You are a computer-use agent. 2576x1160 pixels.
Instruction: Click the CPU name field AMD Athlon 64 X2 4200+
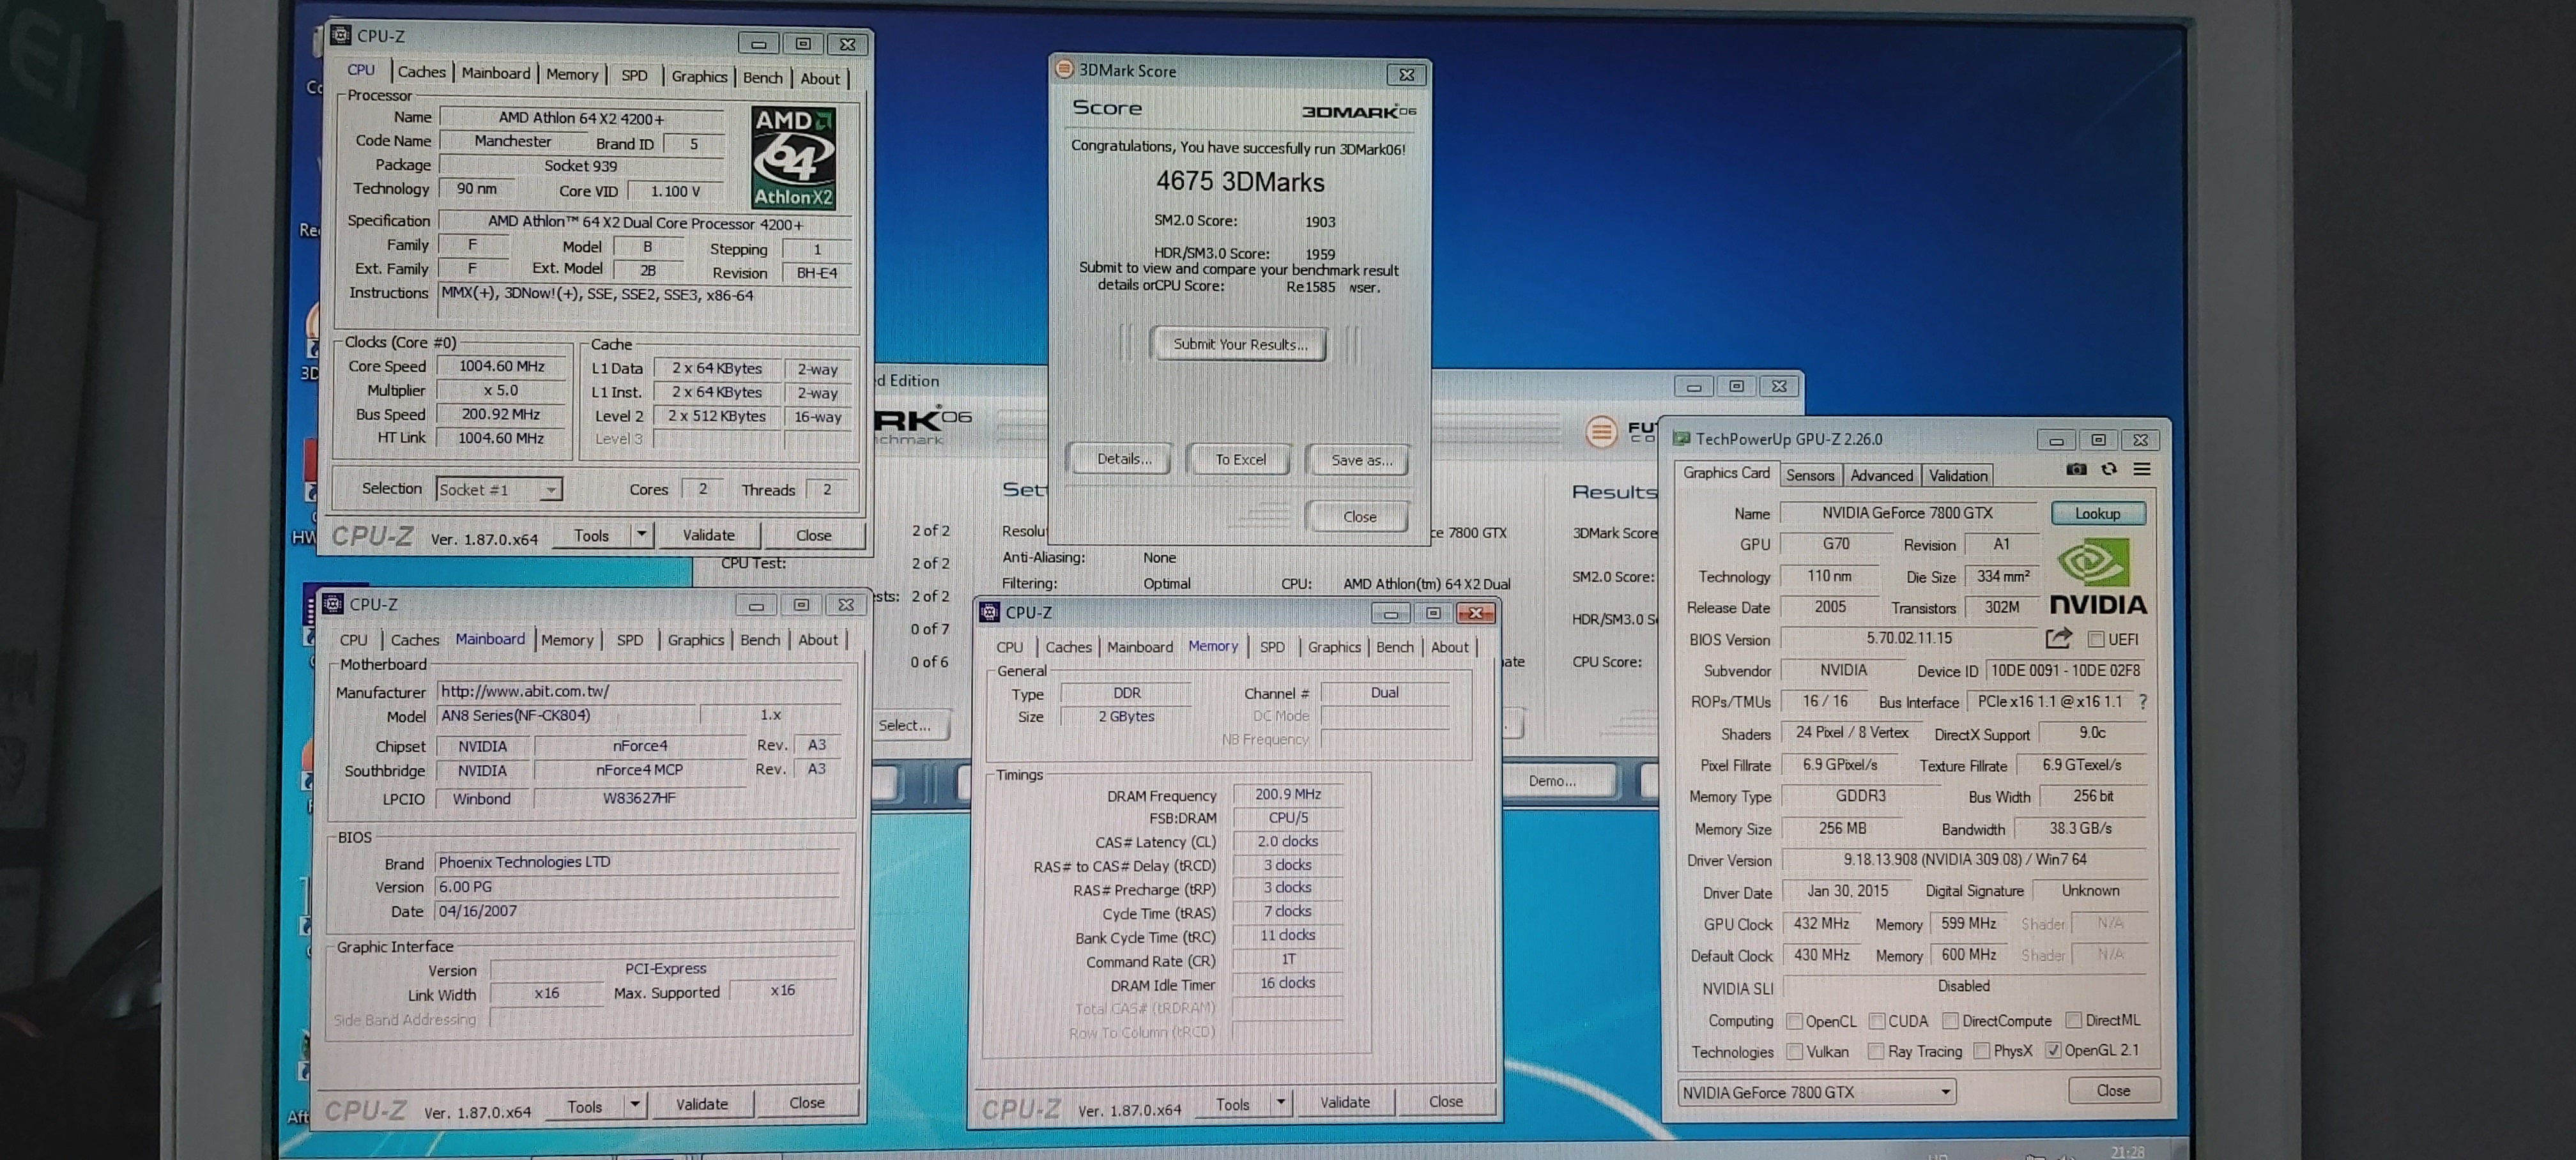581,118
